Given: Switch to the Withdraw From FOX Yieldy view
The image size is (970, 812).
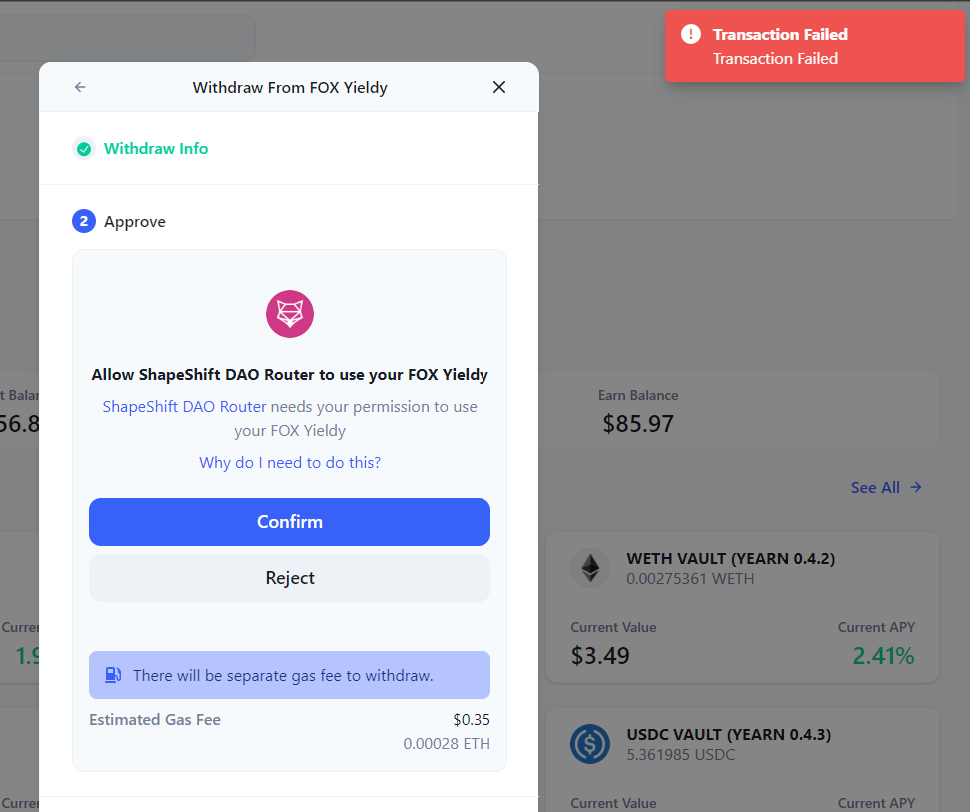Looking at the screenshot, I should click(290, 87).
